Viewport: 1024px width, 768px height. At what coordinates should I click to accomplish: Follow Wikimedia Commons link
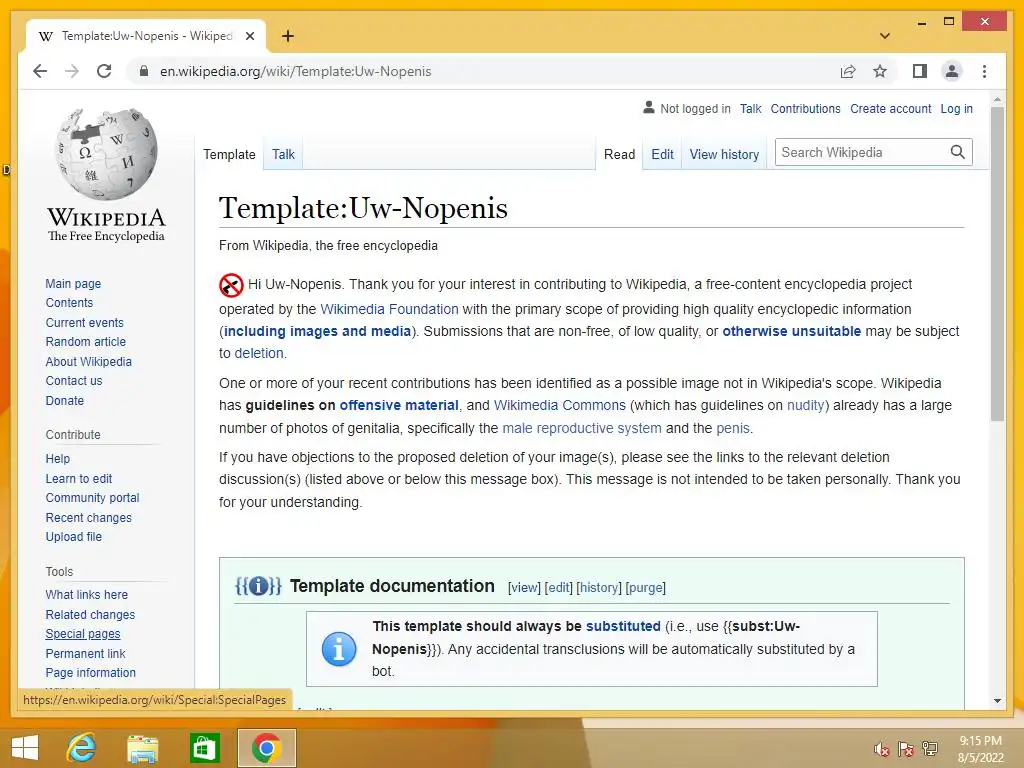(x=560, y=405)
